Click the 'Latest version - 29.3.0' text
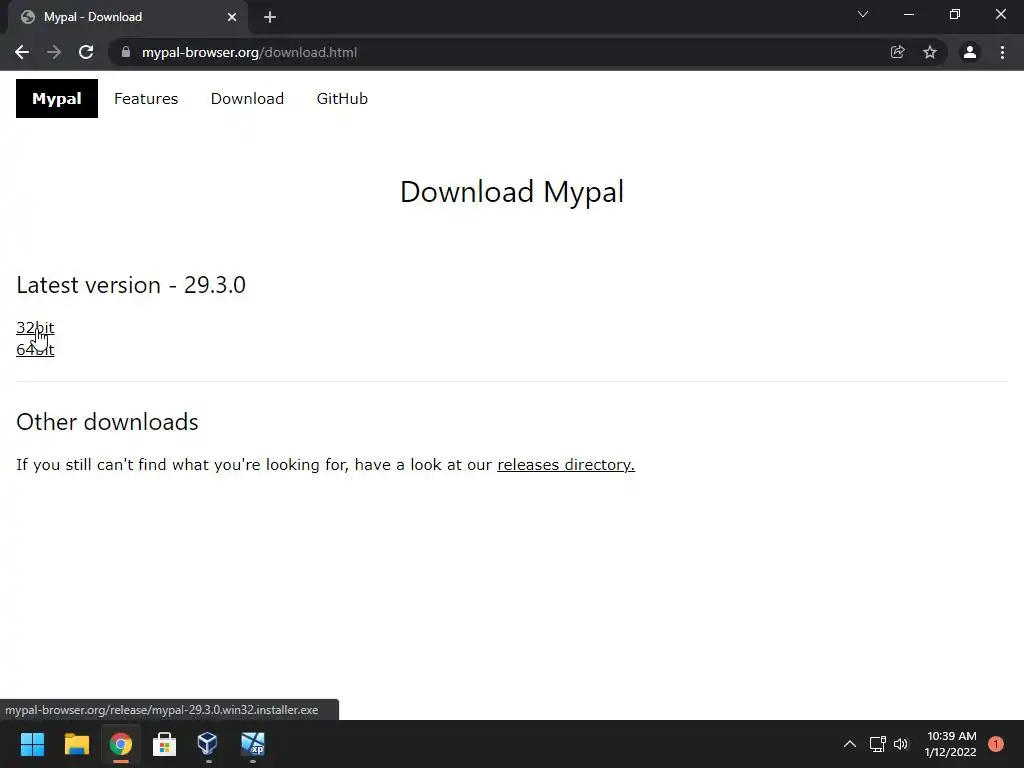Viewport: 1024px width, 768px height. pyautogui.click(x=131, y=285)
